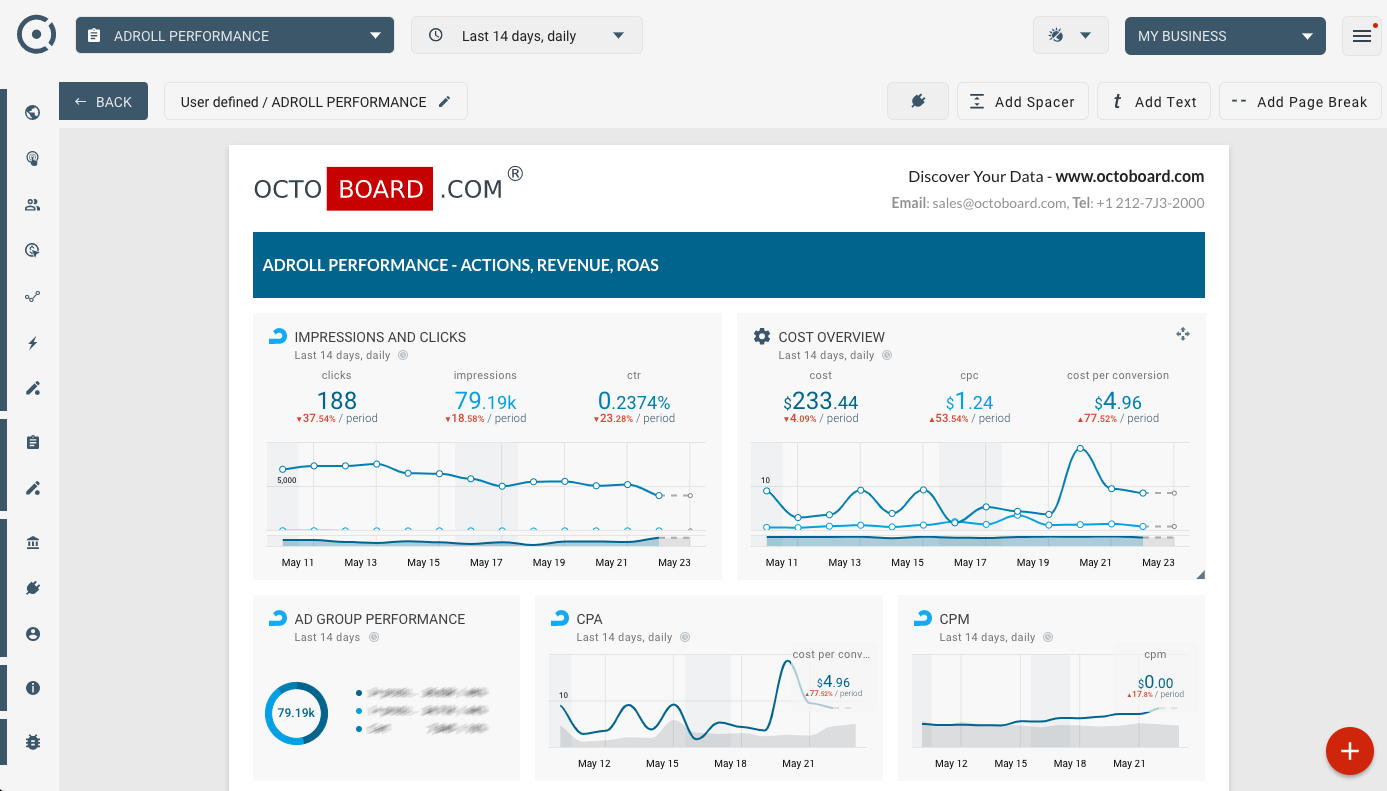Click the cost per conversion value $4.96 in Cost Overview
This screenshot has width=1387, height=791.
(x=1118, y=401)
